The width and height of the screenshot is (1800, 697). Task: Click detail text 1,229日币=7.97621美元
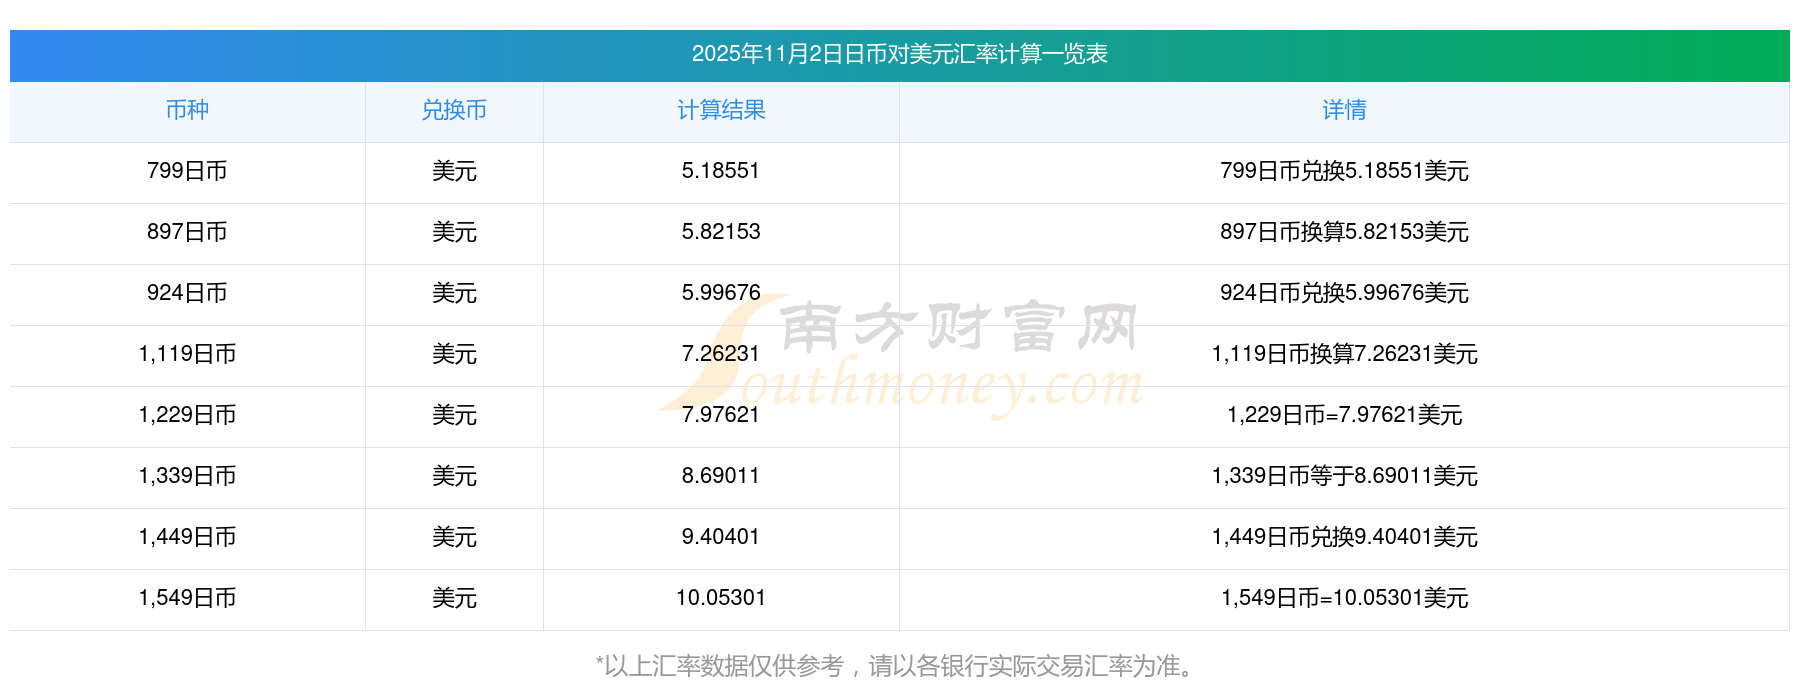pyautogui.click(x=1344, y=415)
